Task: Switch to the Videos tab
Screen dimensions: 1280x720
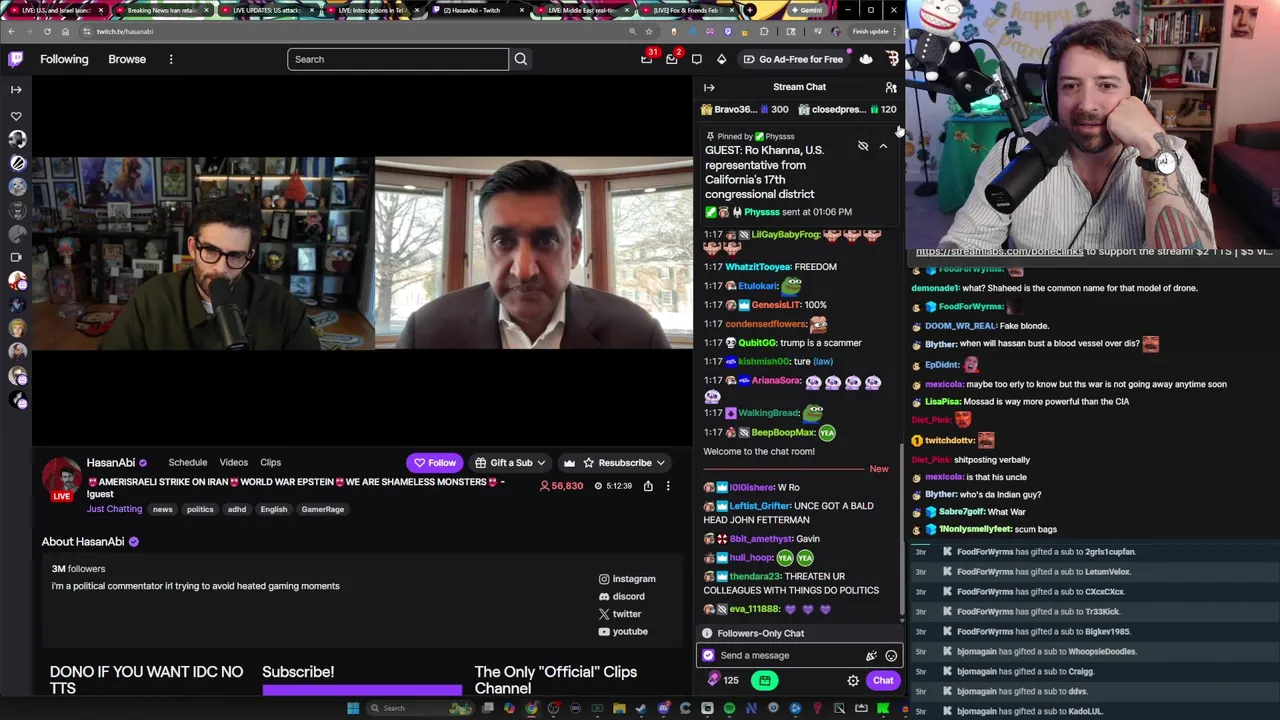Action: 234,462
